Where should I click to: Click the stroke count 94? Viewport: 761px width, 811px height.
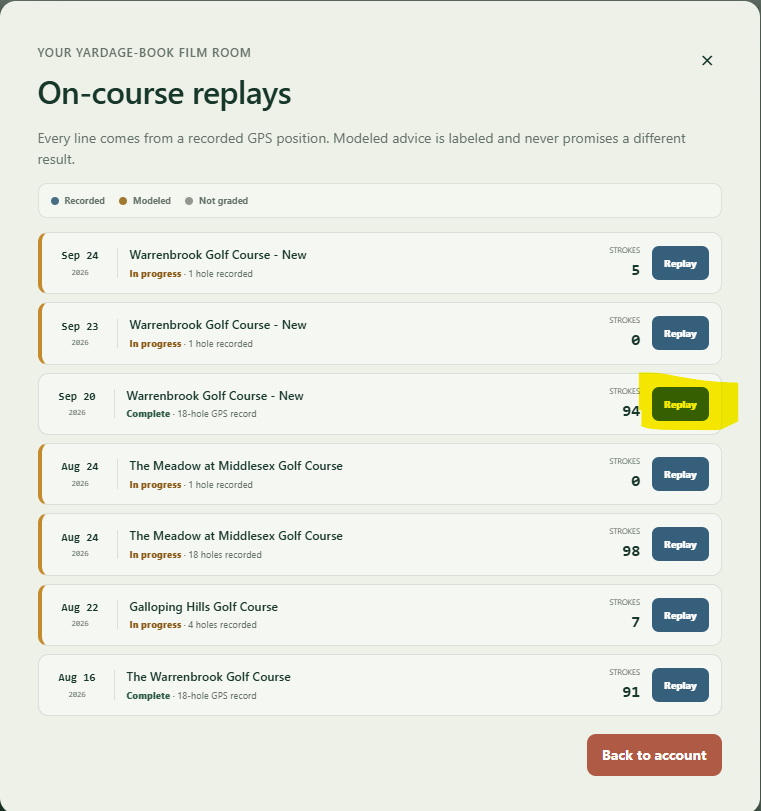pos(631,411)
